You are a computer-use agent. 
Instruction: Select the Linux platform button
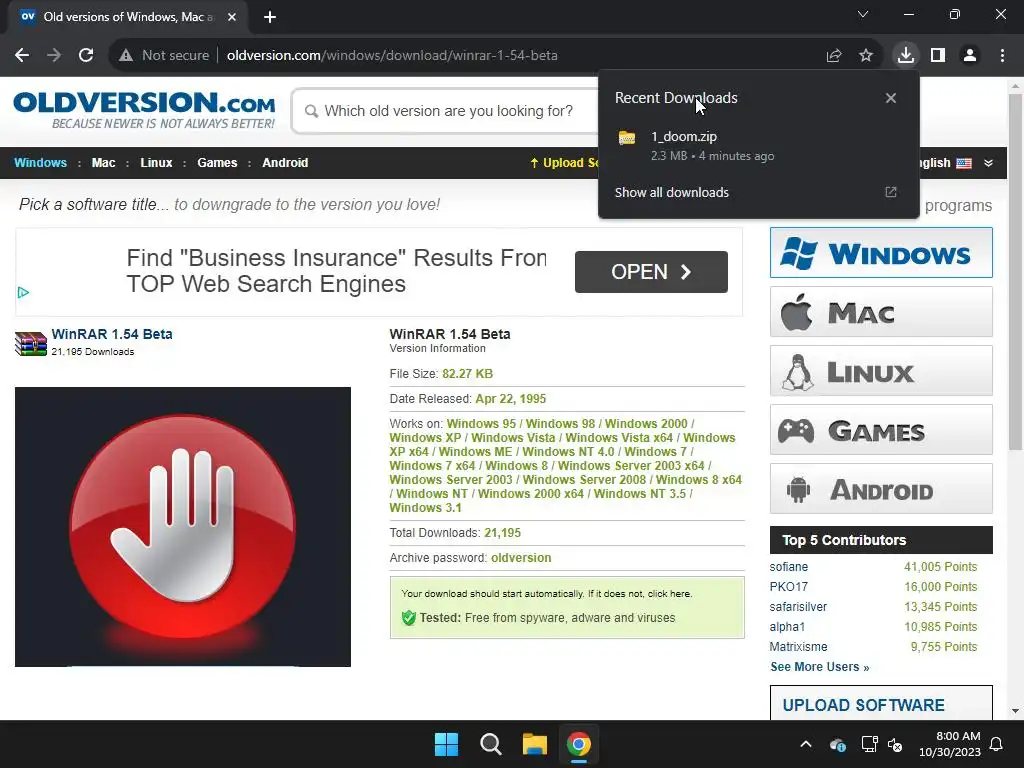tap(881, 371)
